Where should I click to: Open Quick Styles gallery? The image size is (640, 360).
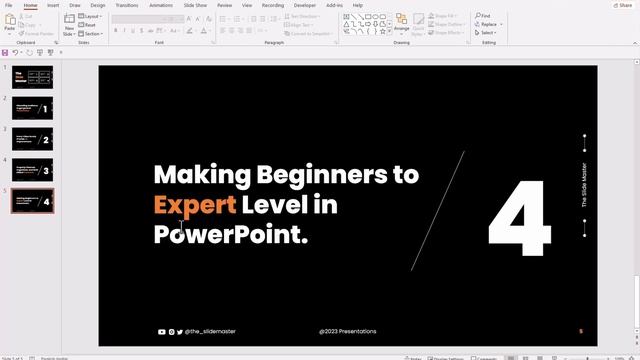coord(418,24)
